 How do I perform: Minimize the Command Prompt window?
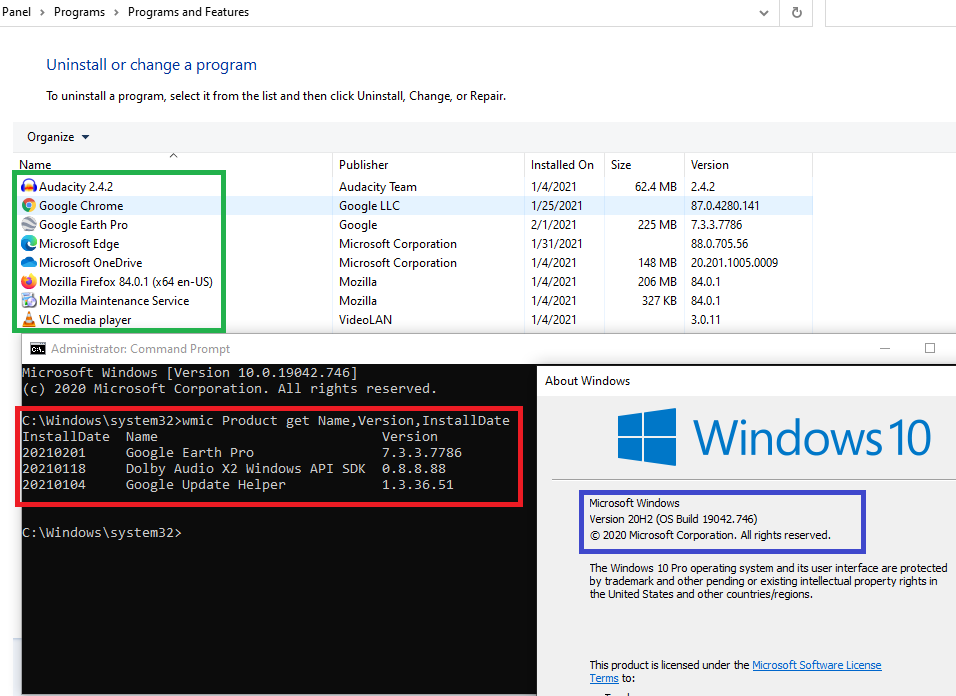(x=885, y=349)
